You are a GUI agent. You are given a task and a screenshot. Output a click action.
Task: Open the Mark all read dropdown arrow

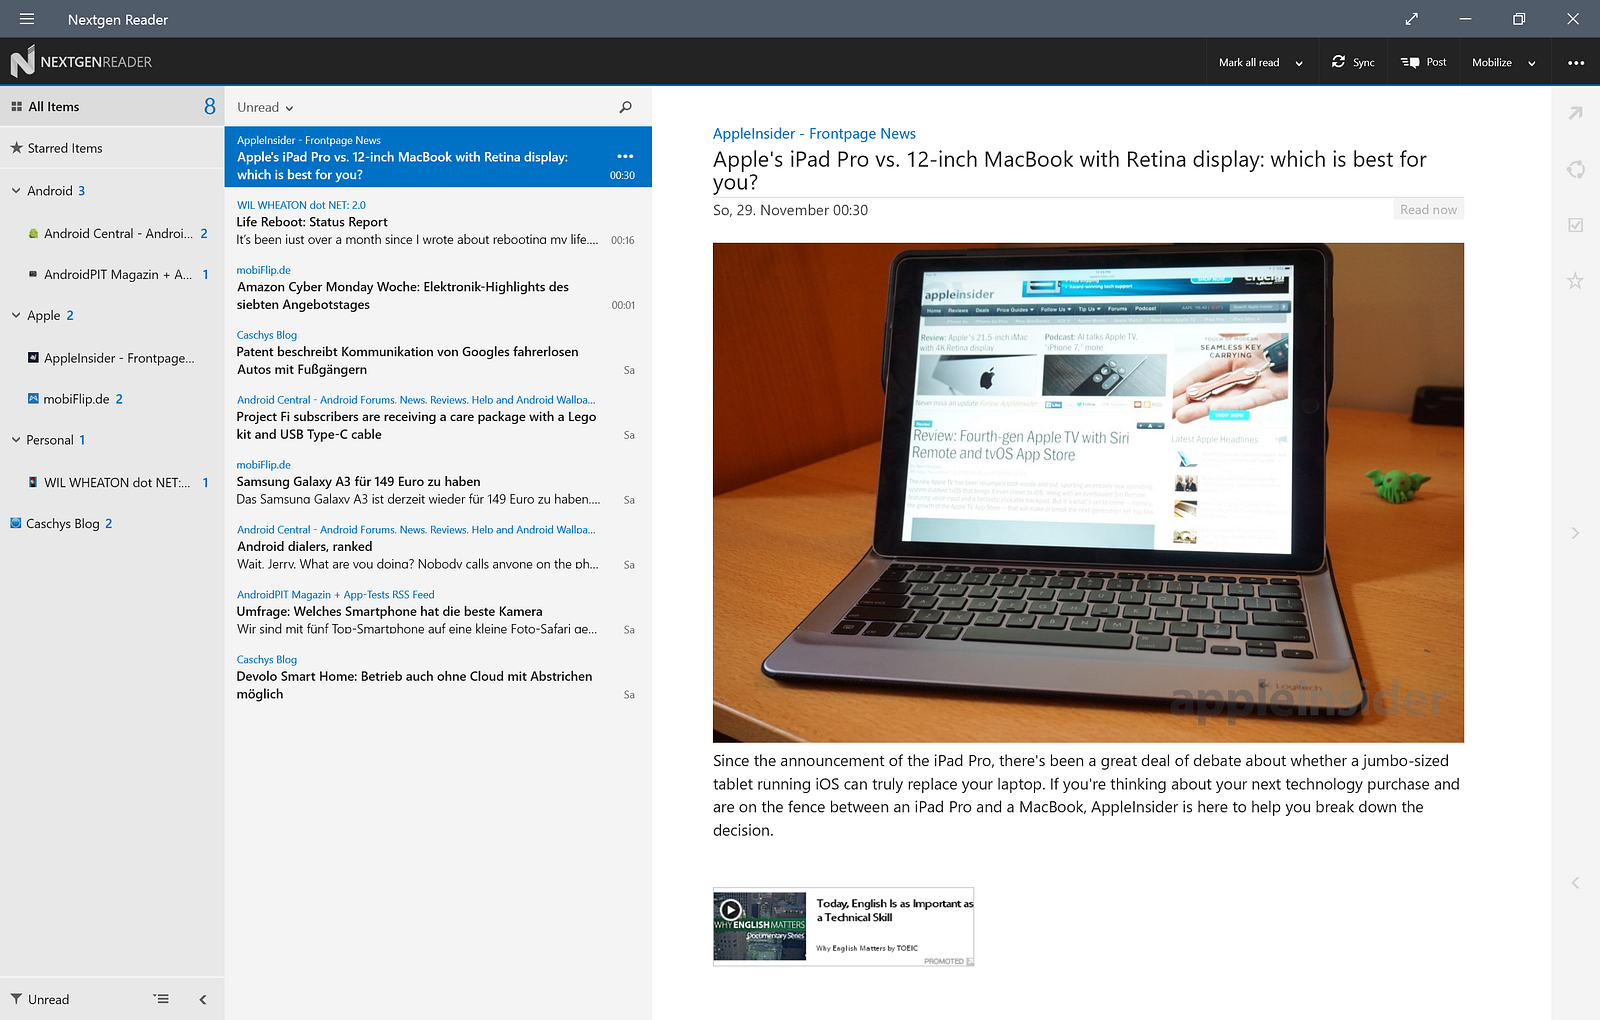1299,63
